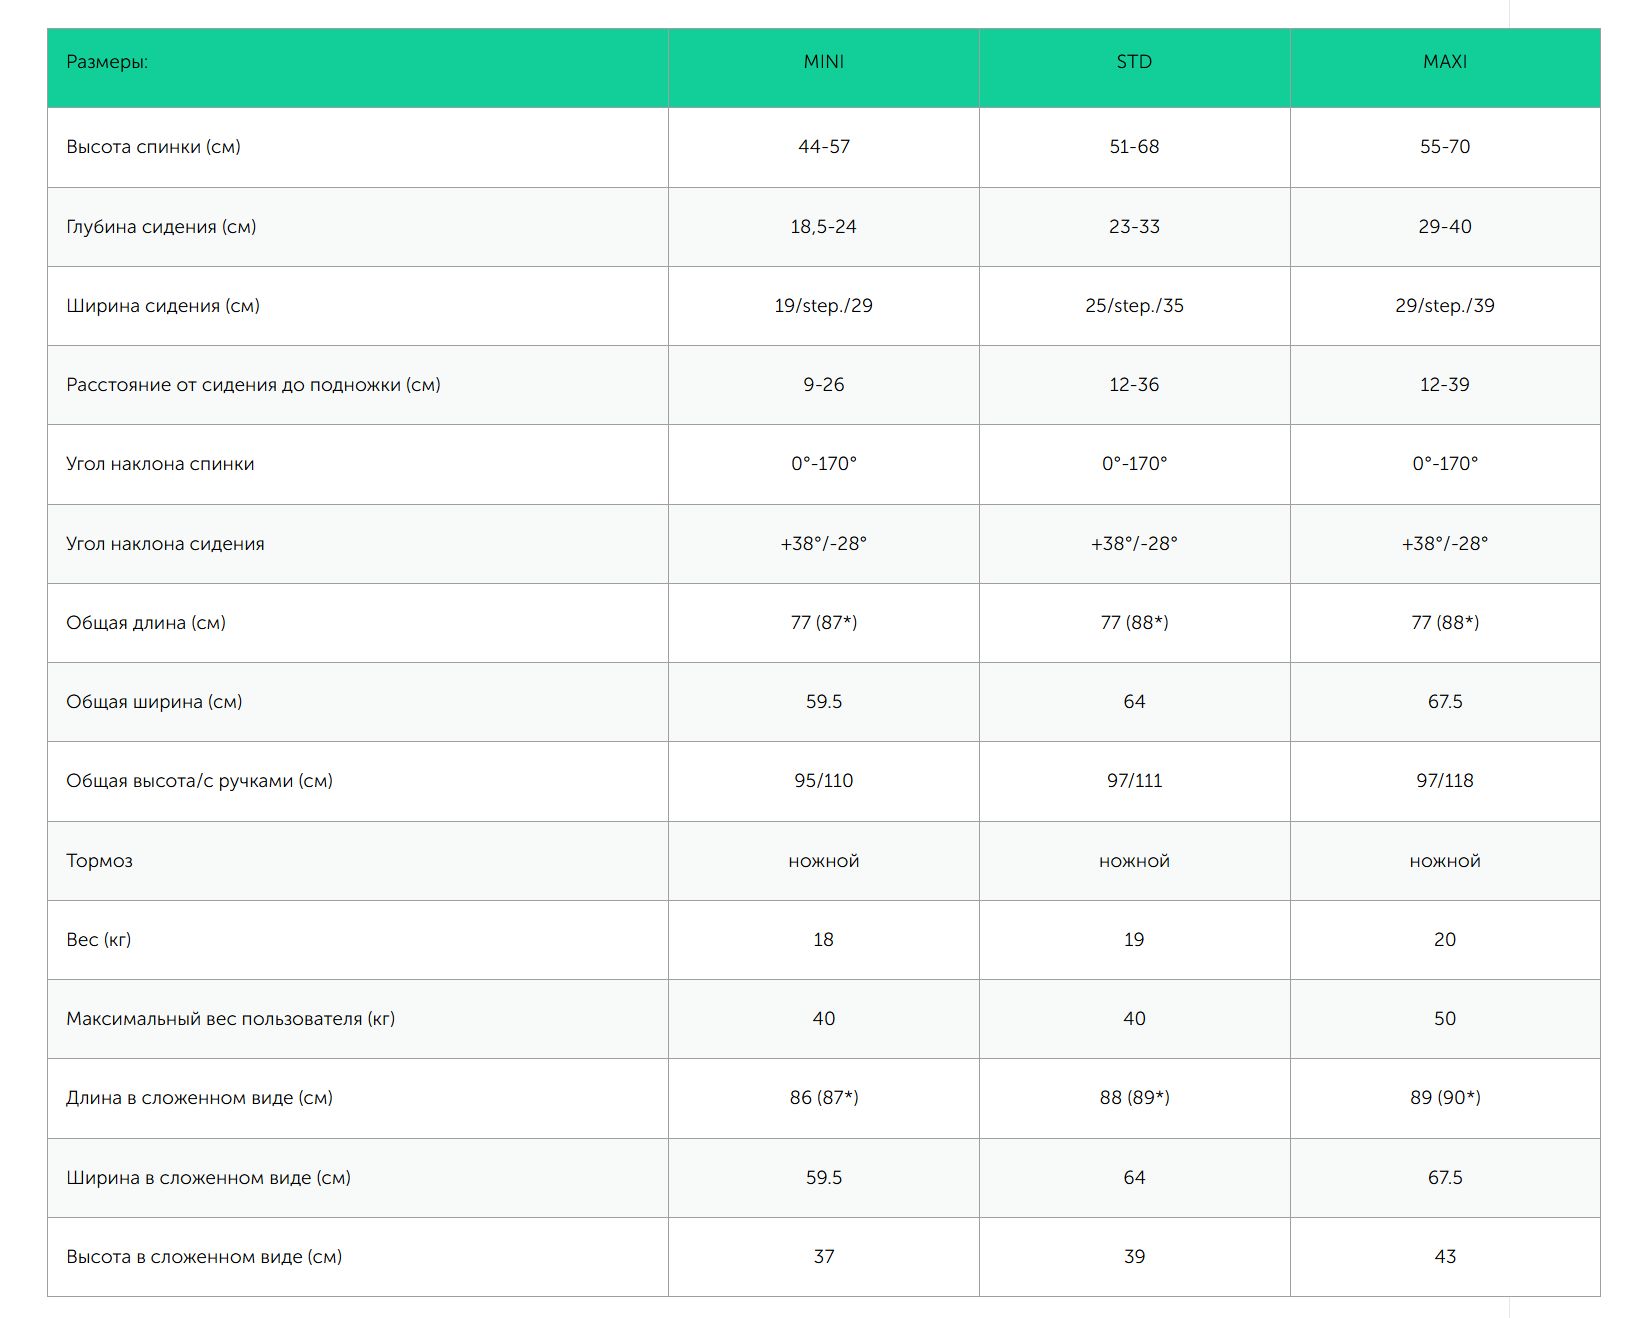Click the value 12-39
The width and height of the screenshot is (1644, 1318).
tap(1445, 385)
